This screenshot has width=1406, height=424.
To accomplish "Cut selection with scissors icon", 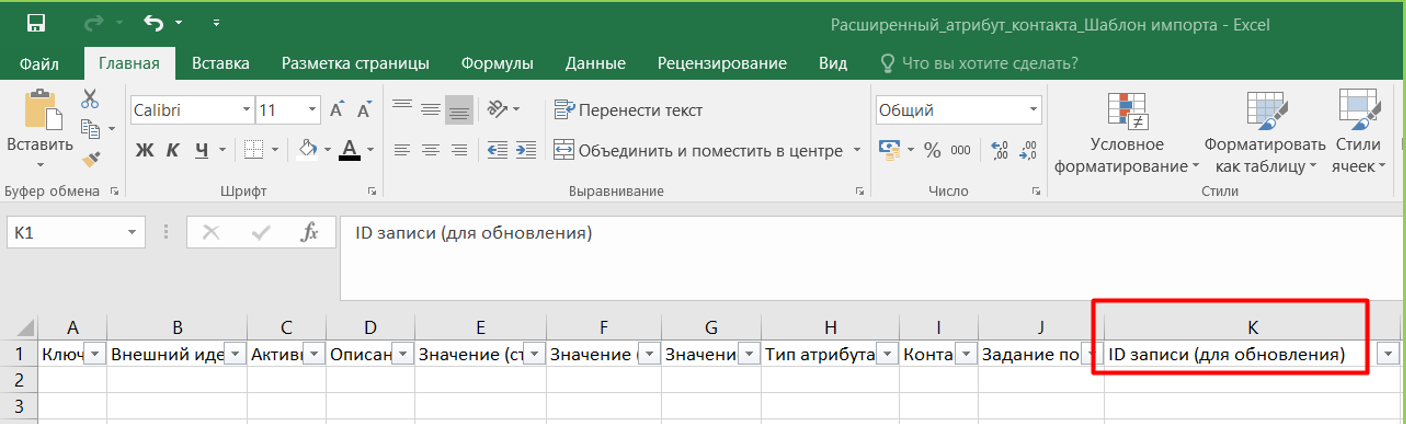I will click(x=90, y=98).
